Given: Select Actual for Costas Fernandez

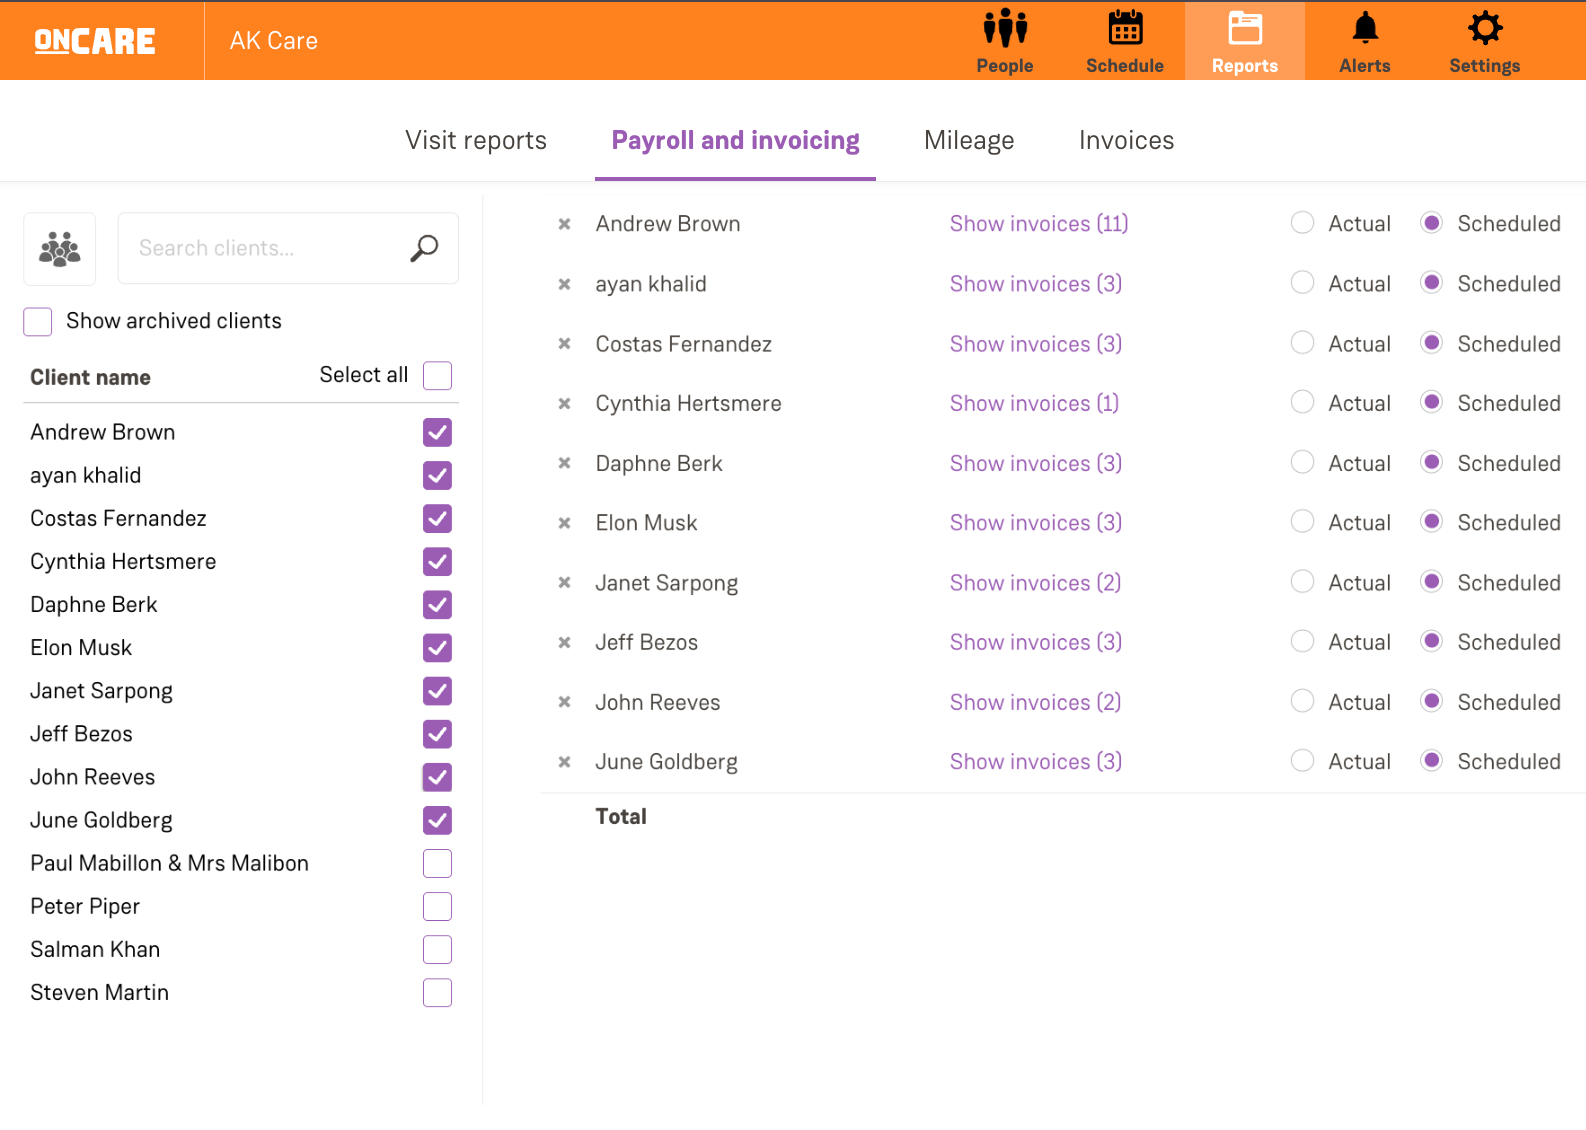Looking at the screenshot, I should [x=1302, y=343].
